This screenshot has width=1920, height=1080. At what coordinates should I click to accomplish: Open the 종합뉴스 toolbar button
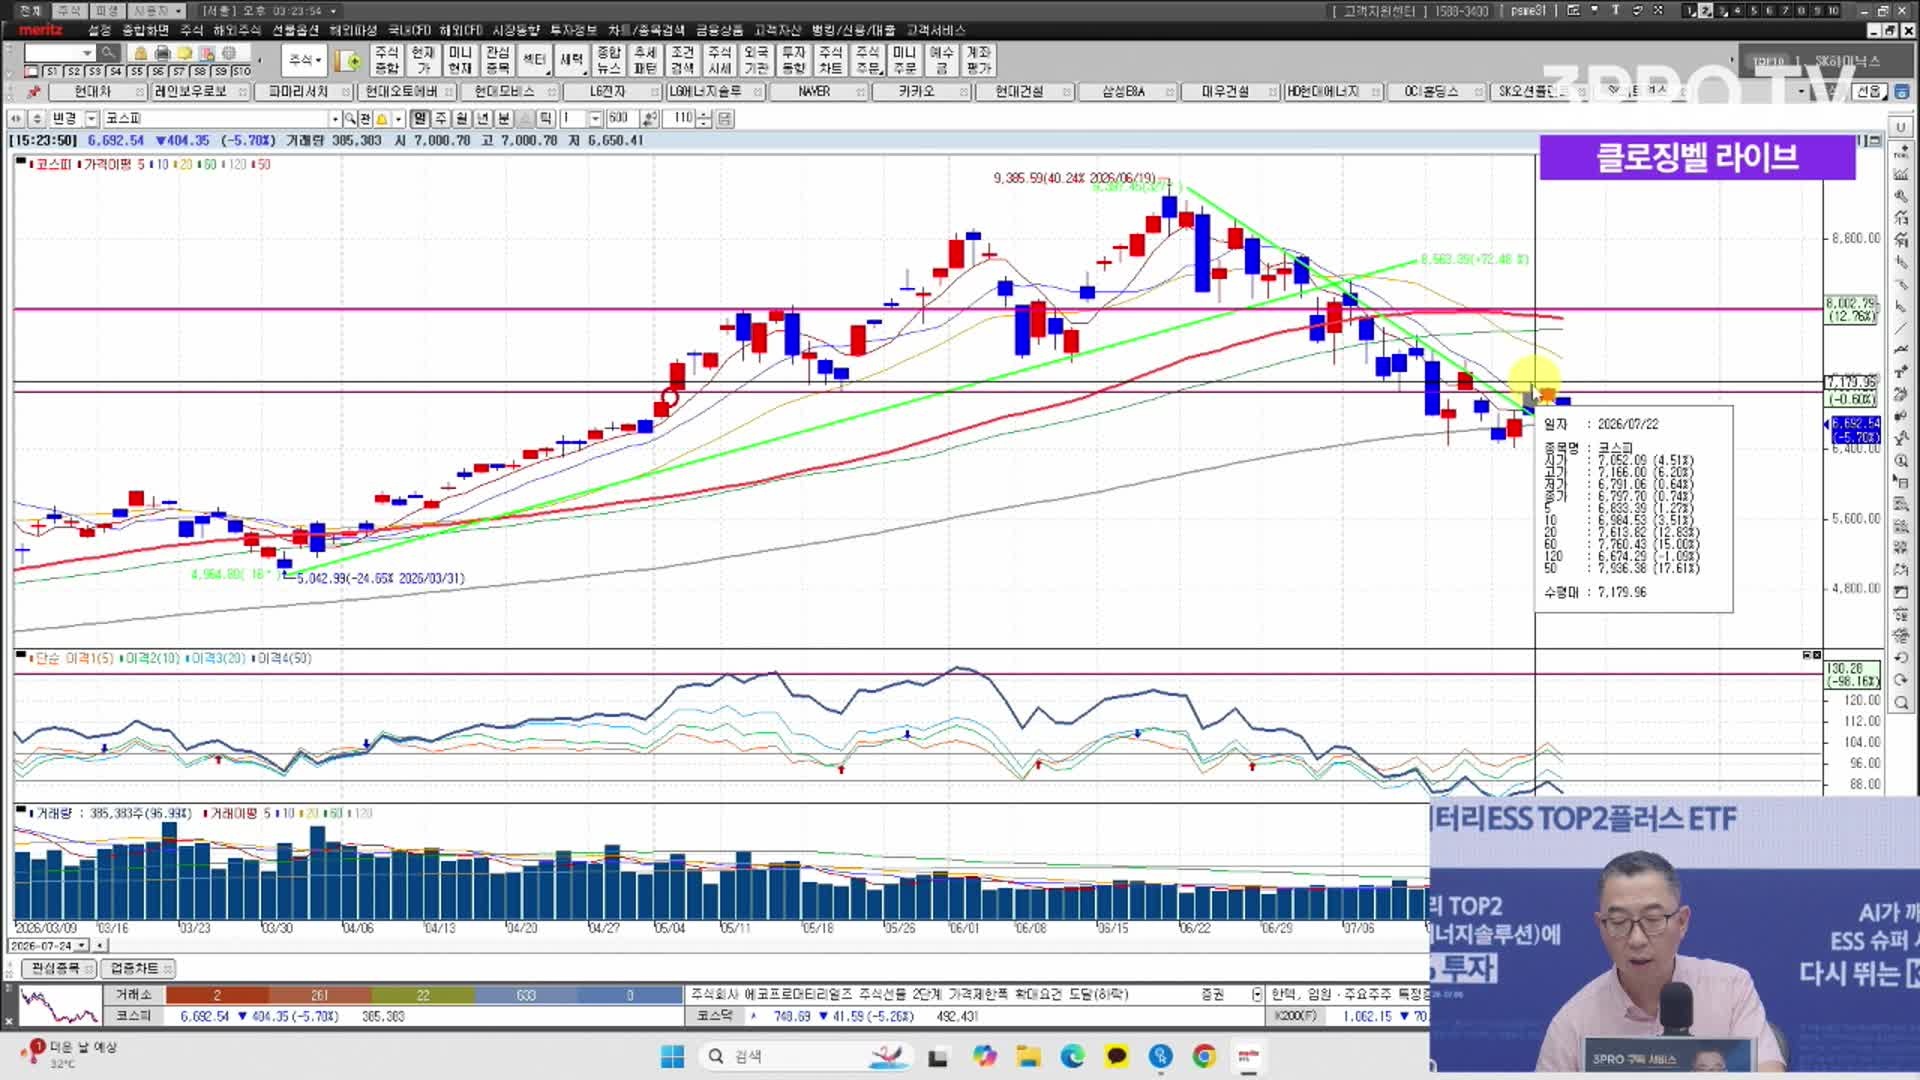point(608,60)
